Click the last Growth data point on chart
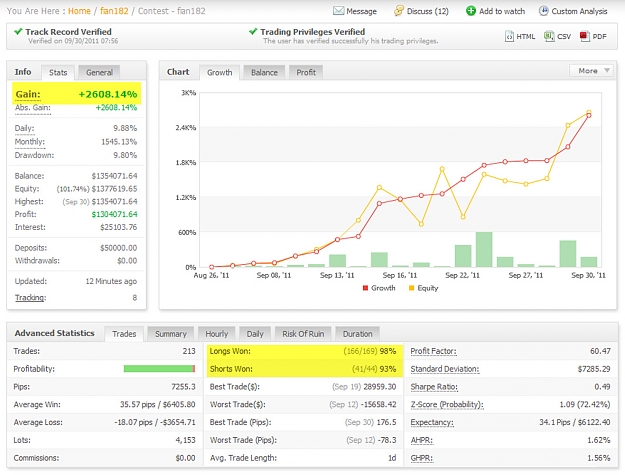This screenshot has width=625, height=475. pos(589,116)
